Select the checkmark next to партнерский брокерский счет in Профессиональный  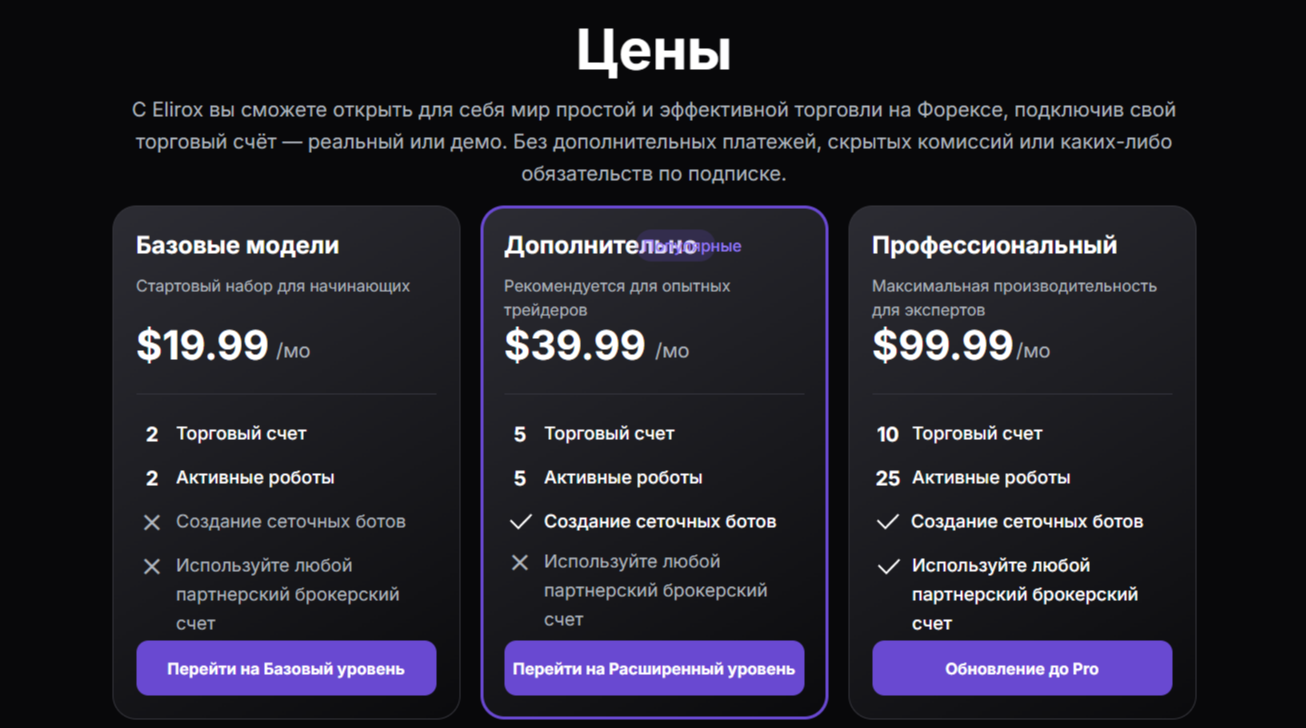888,565
